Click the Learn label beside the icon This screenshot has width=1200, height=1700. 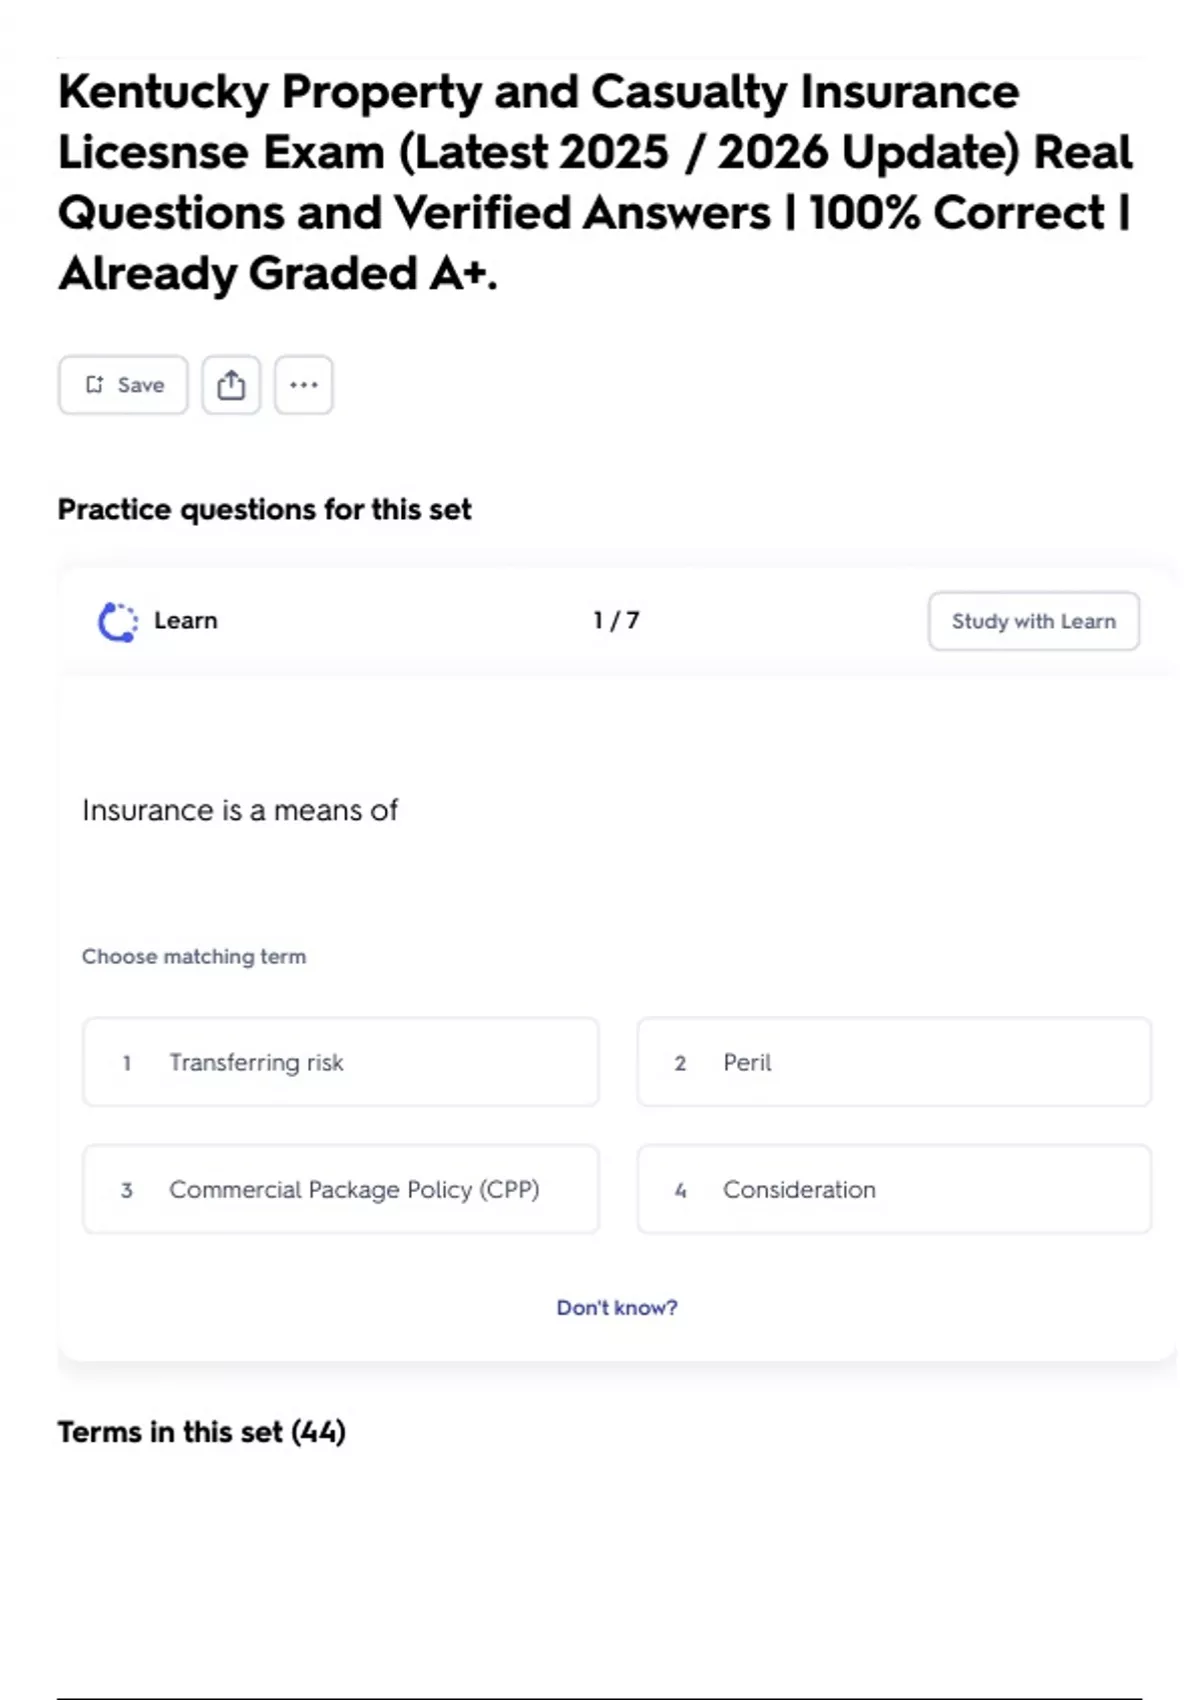185,621
